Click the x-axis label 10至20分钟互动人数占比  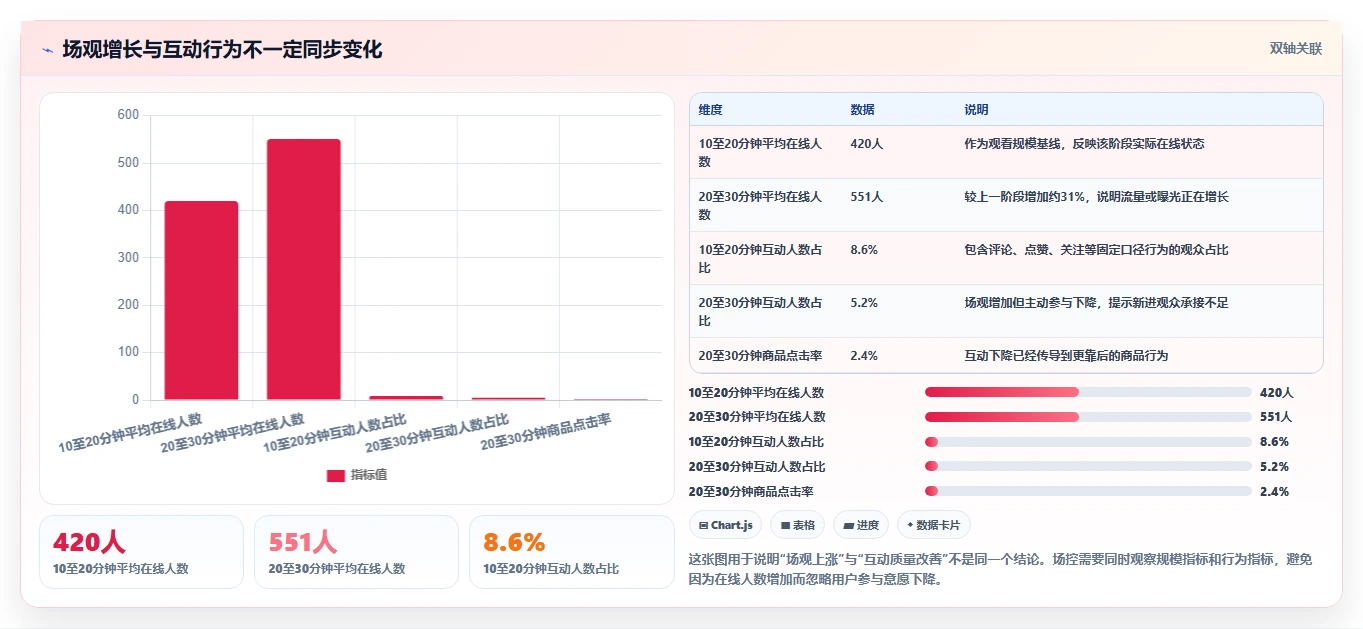334,433
